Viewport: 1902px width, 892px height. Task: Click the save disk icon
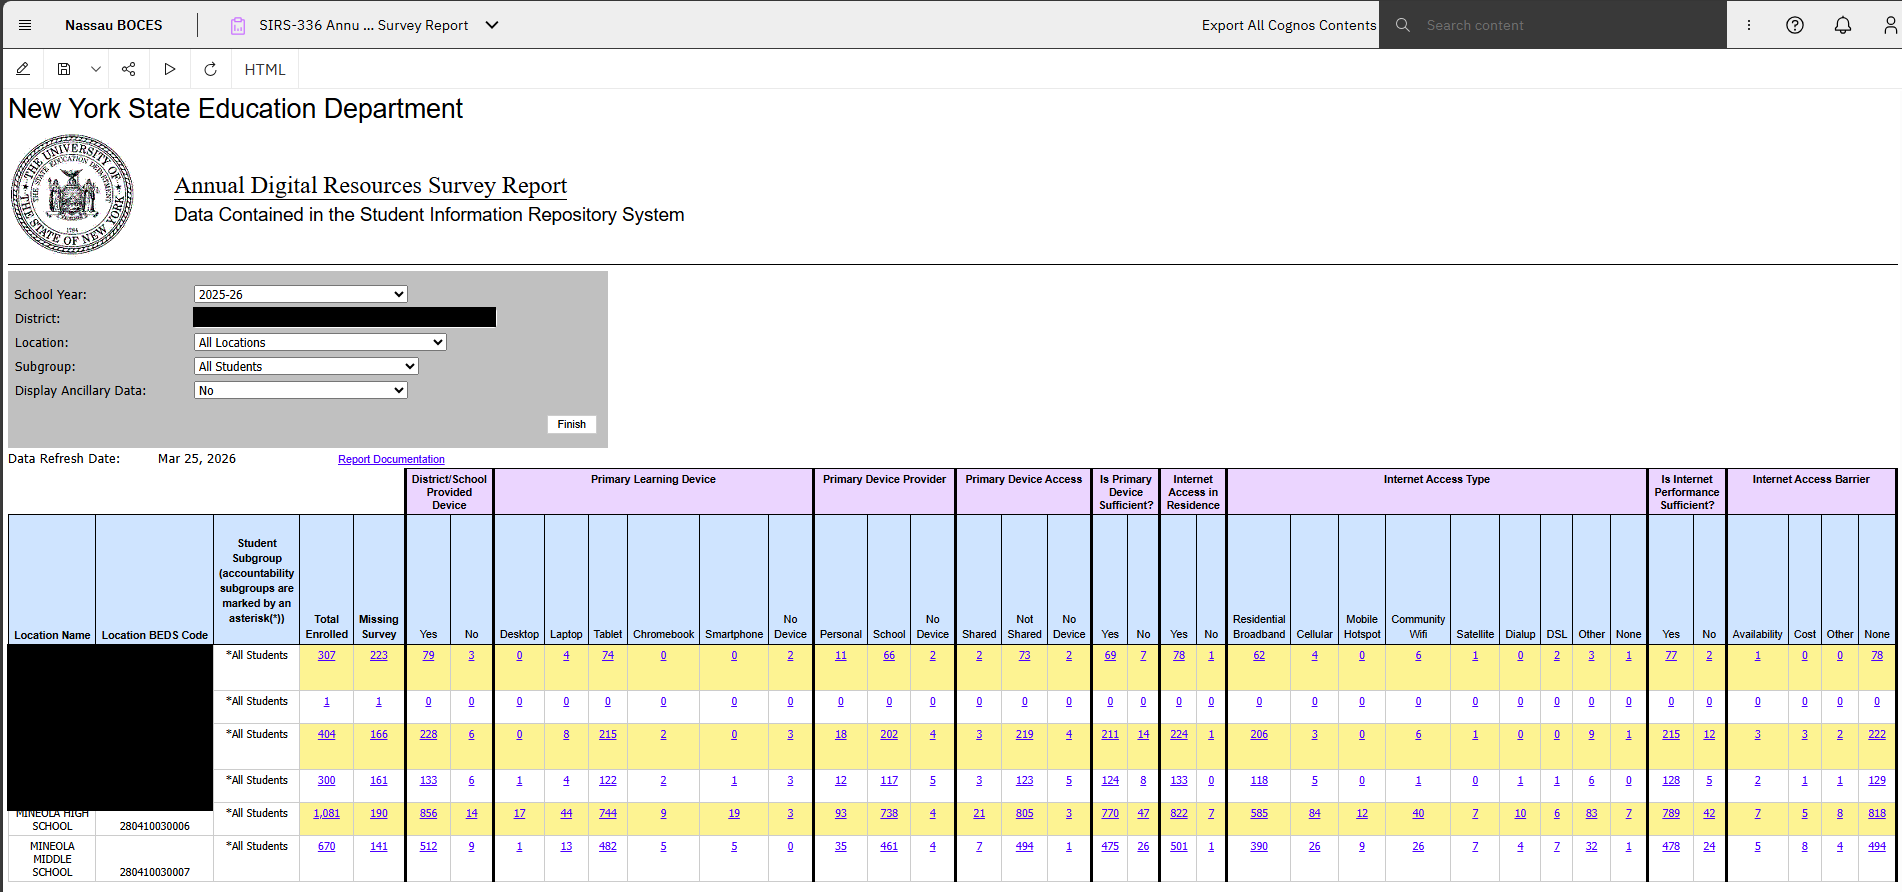coord(64,69)
